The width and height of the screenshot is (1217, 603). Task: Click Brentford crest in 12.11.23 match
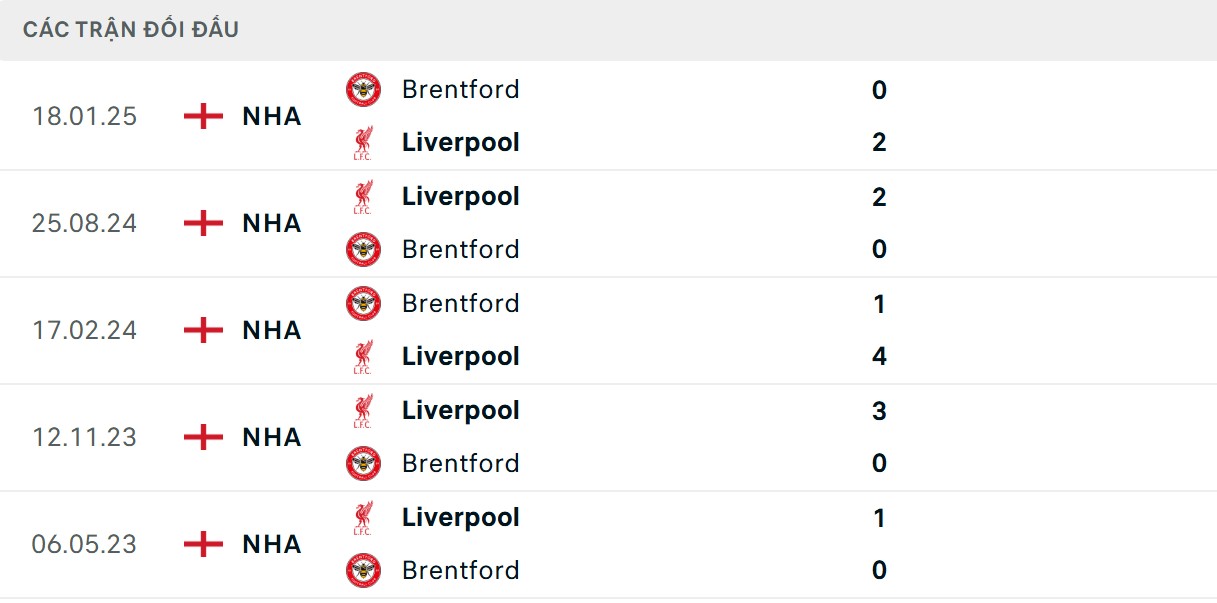pyautogui.click(x=363, y=463)
